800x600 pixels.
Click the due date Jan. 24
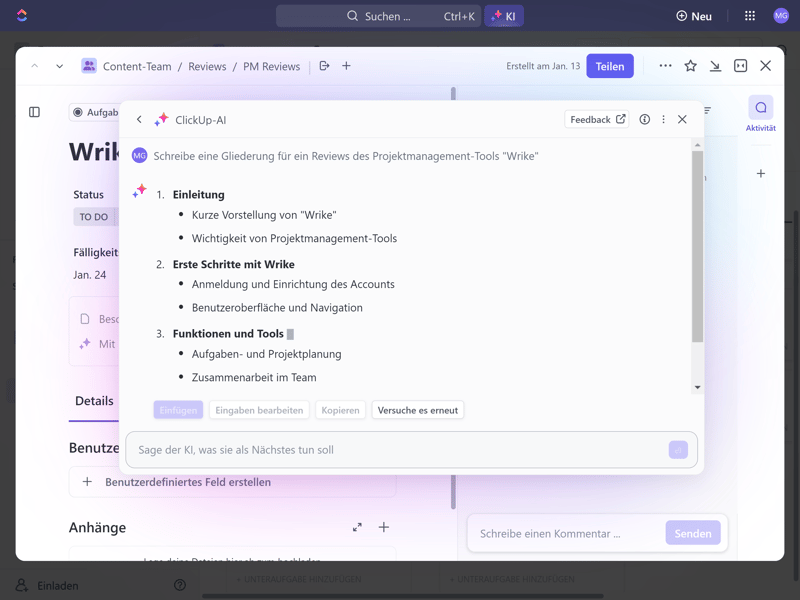(x=90, y=275)
